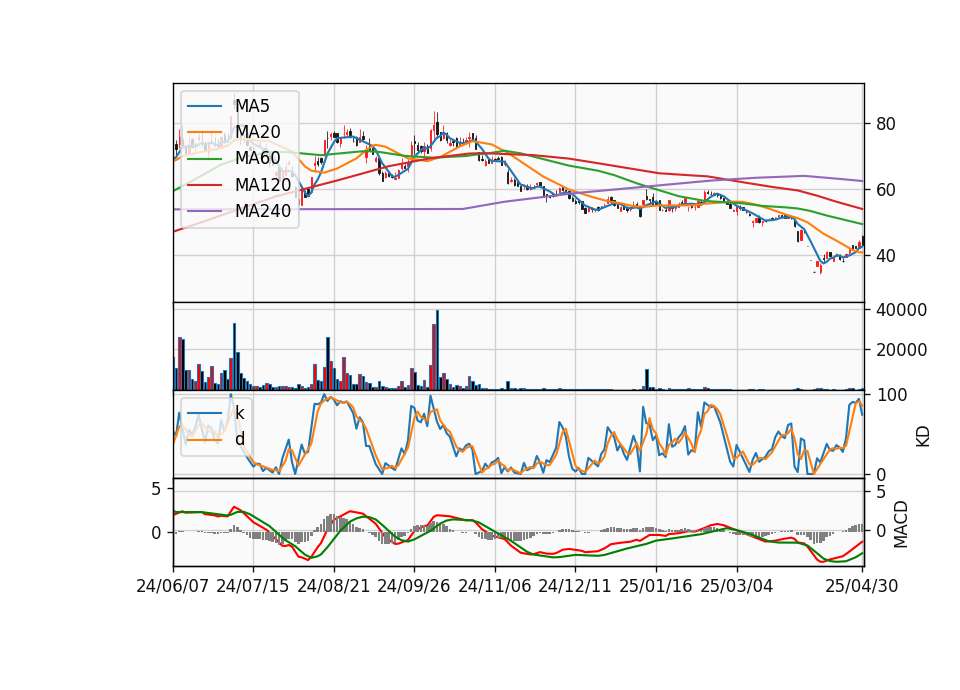This screenshot has height=690, width=960.
Task: Click the red MA120 legend line swatch
Action: click(204, 184)
